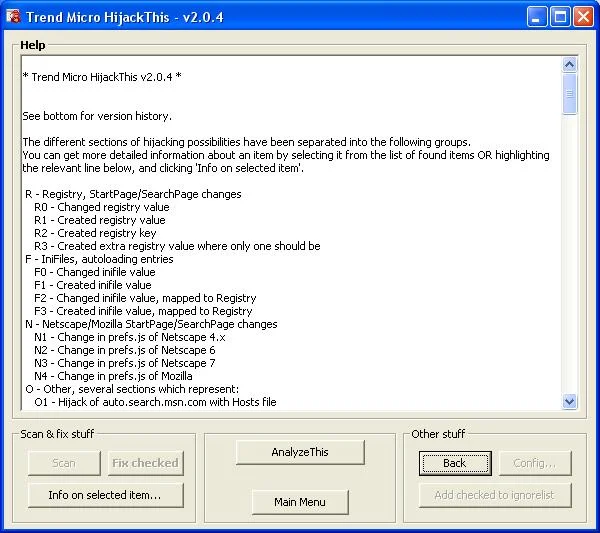Click '* Trend Micro HijackThis v2.0.4 *' header line
Image resolution: width=600 pixels, height=533 pixels.
[x=102, y=77]
